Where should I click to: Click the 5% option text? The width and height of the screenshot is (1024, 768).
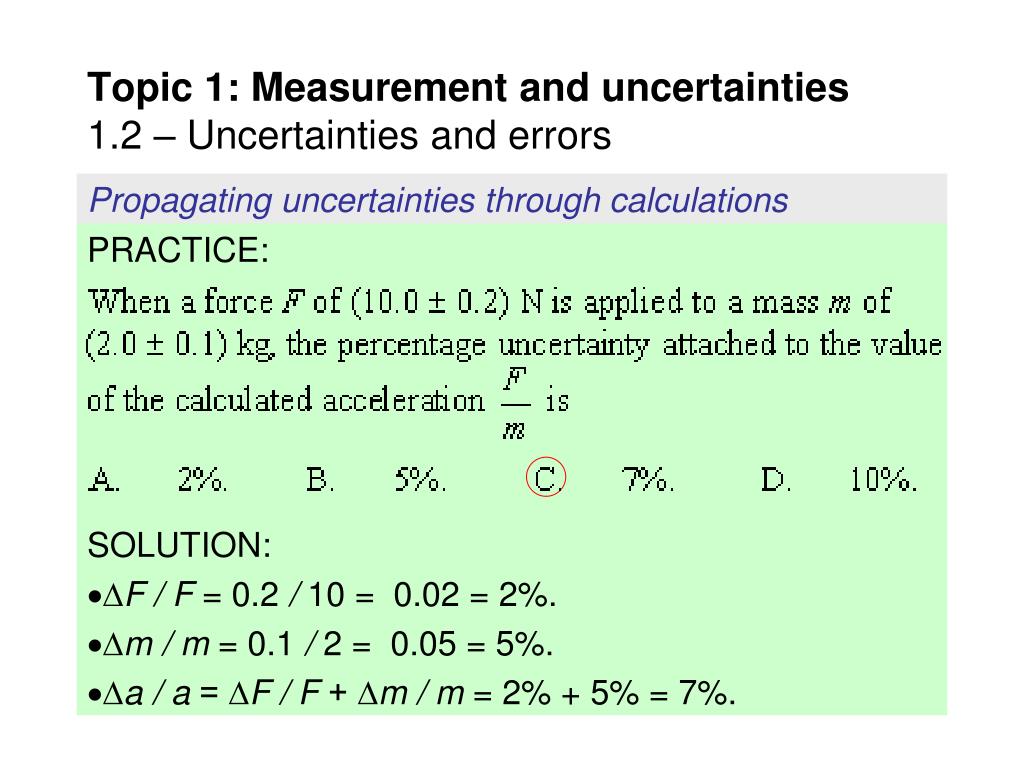(x=421, y=479)
